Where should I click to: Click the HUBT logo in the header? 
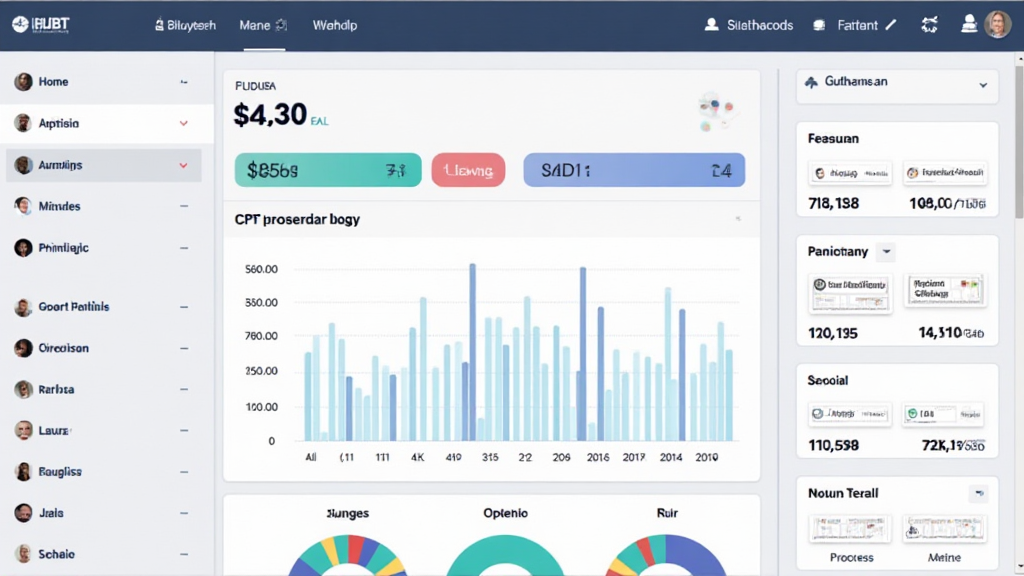43,25
